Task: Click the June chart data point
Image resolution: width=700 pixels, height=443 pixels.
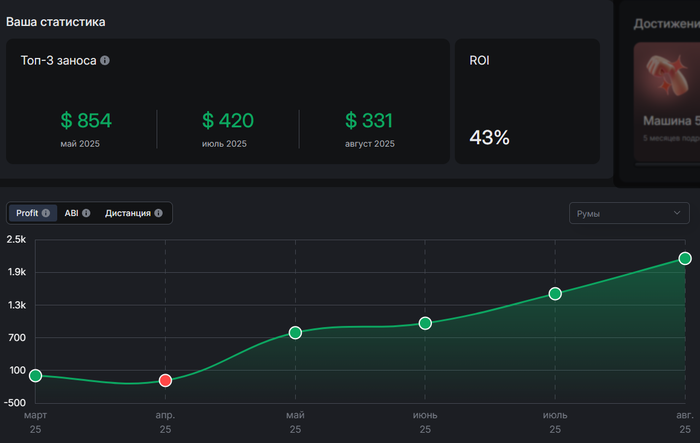Action: [x=425, y=323]
